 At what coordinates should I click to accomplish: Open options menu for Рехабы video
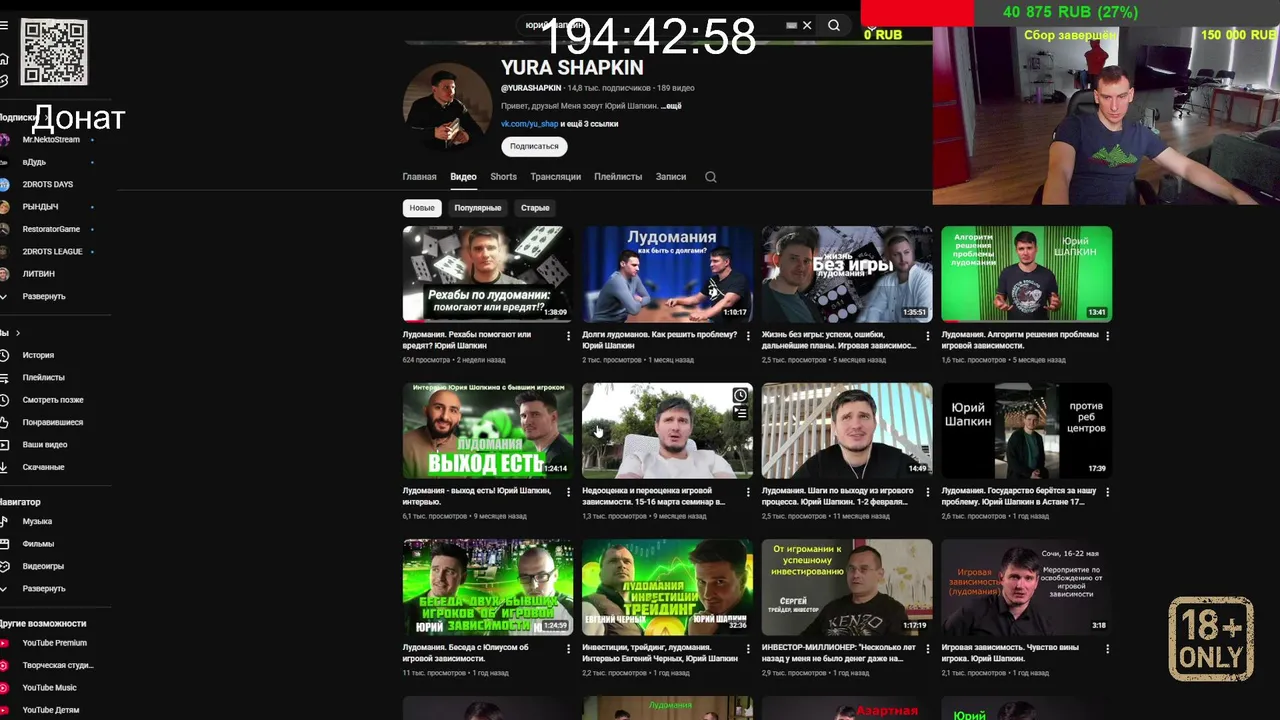pyautogui.click(x=568, y=336)
